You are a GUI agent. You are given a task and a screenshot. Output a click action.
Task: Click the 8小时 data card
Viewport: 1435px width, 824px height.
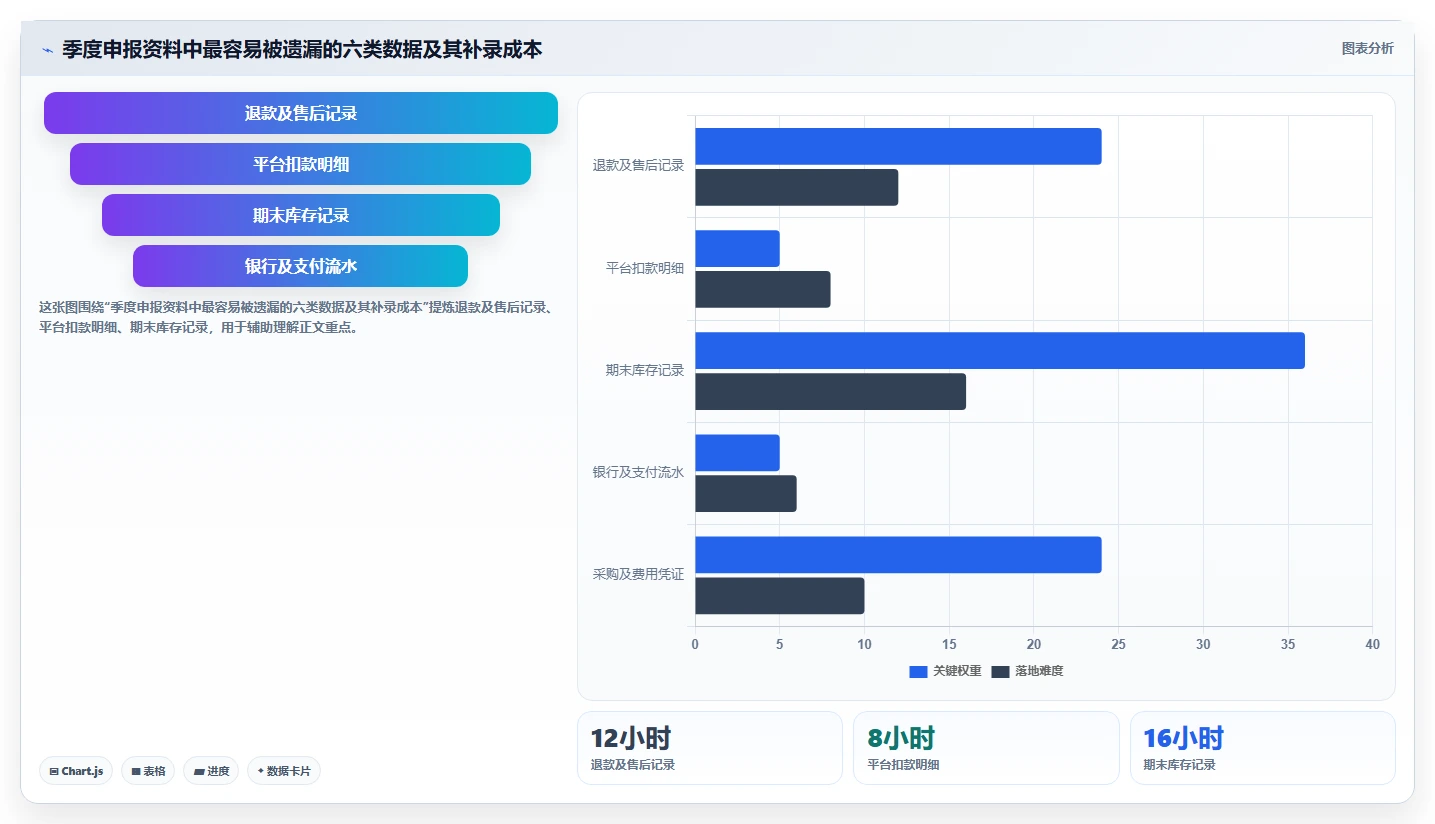(x=986, y=748)
